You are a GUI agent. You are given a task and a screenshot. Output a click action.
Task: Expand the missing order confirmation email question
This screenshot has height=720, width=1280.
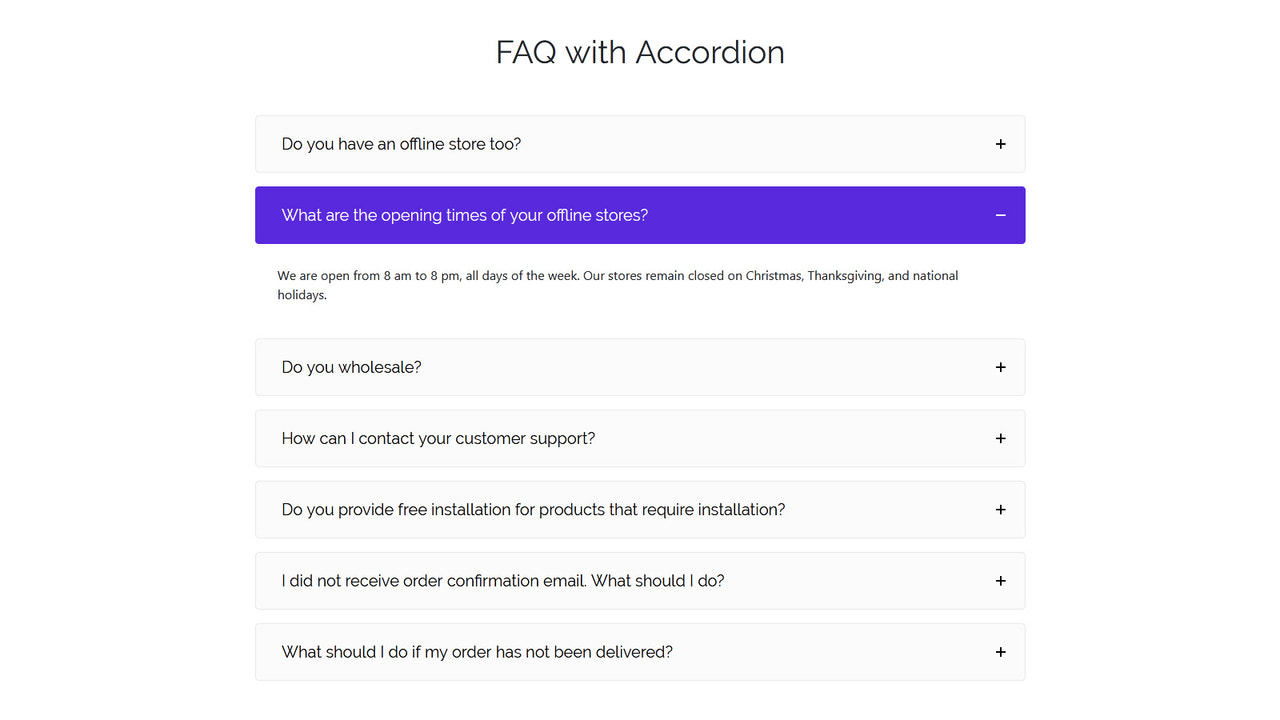(x=640, y=580)
